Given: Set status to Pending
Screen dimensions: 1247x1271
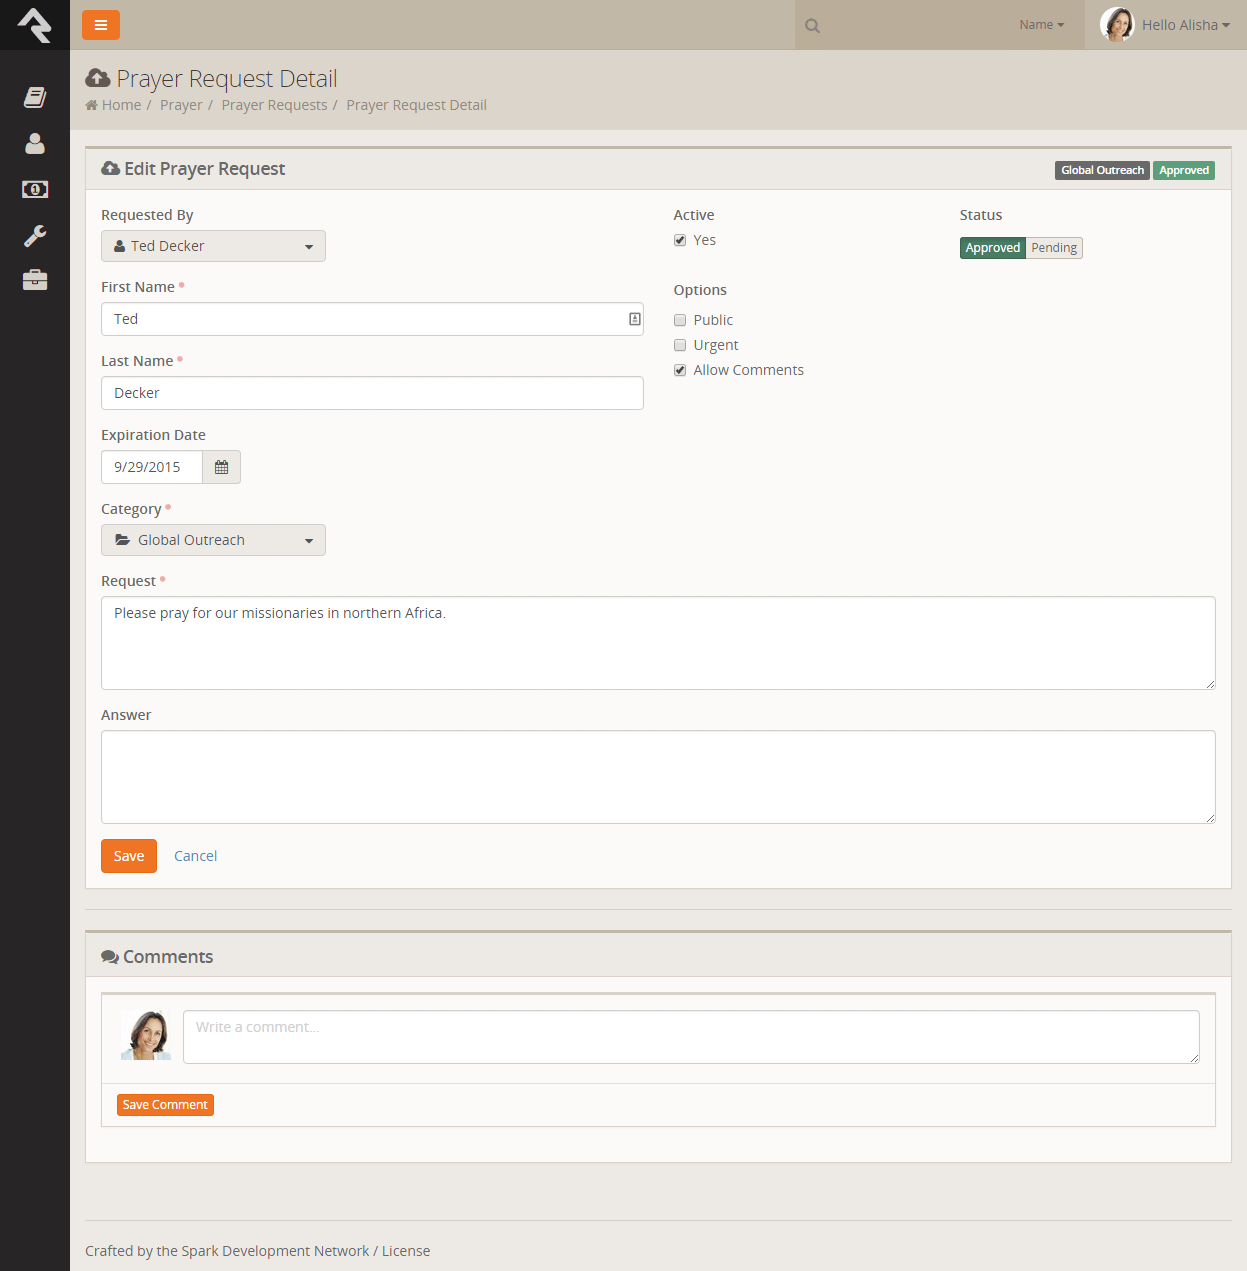Looking at the screenshot, I should click(1054, 248).
